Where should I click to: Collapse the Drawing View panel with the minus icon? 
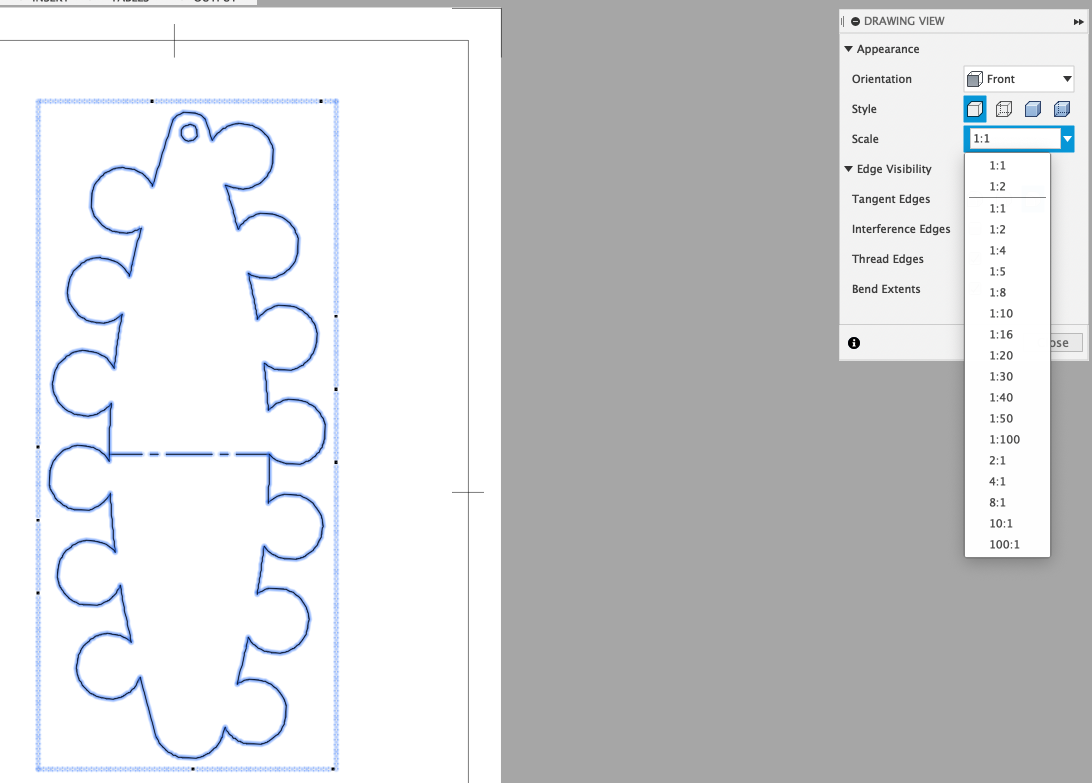coord(855,22)
